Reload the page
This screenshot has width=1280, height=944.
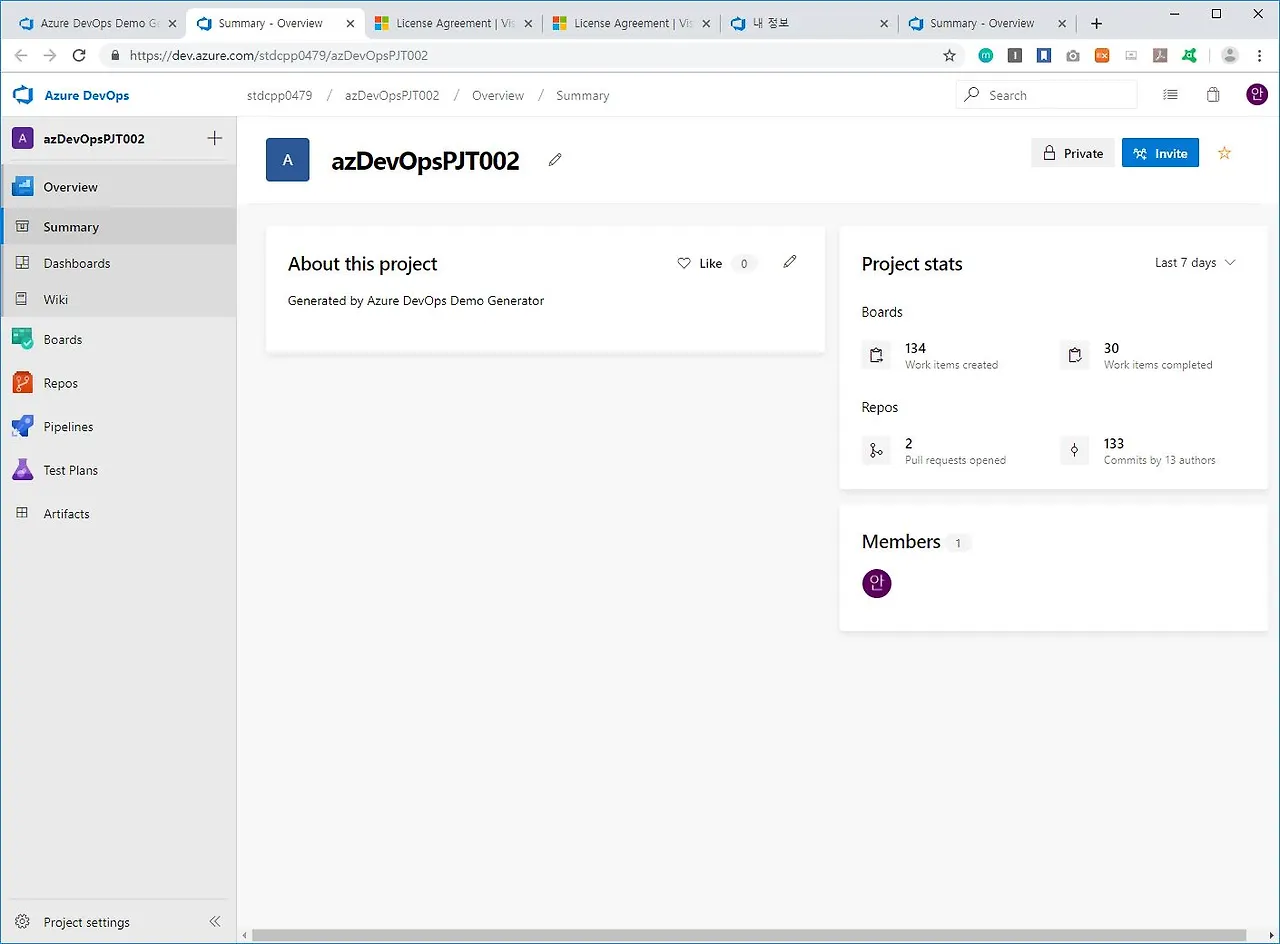pos(80,56)
